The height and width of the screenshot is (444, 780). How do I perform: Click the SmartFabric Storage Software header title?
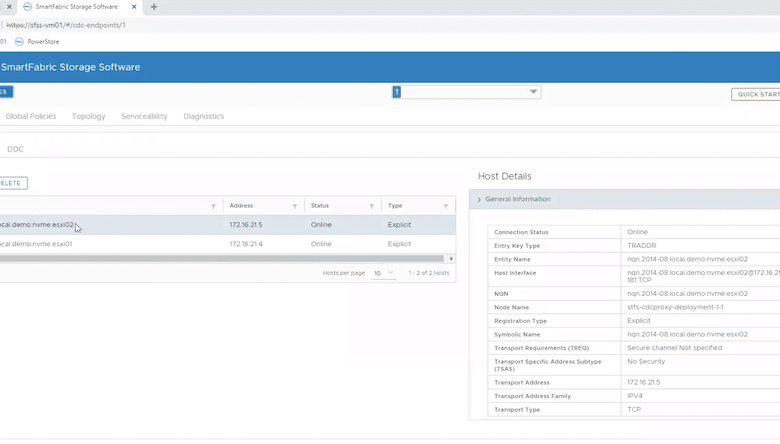[x=71, y=67]
